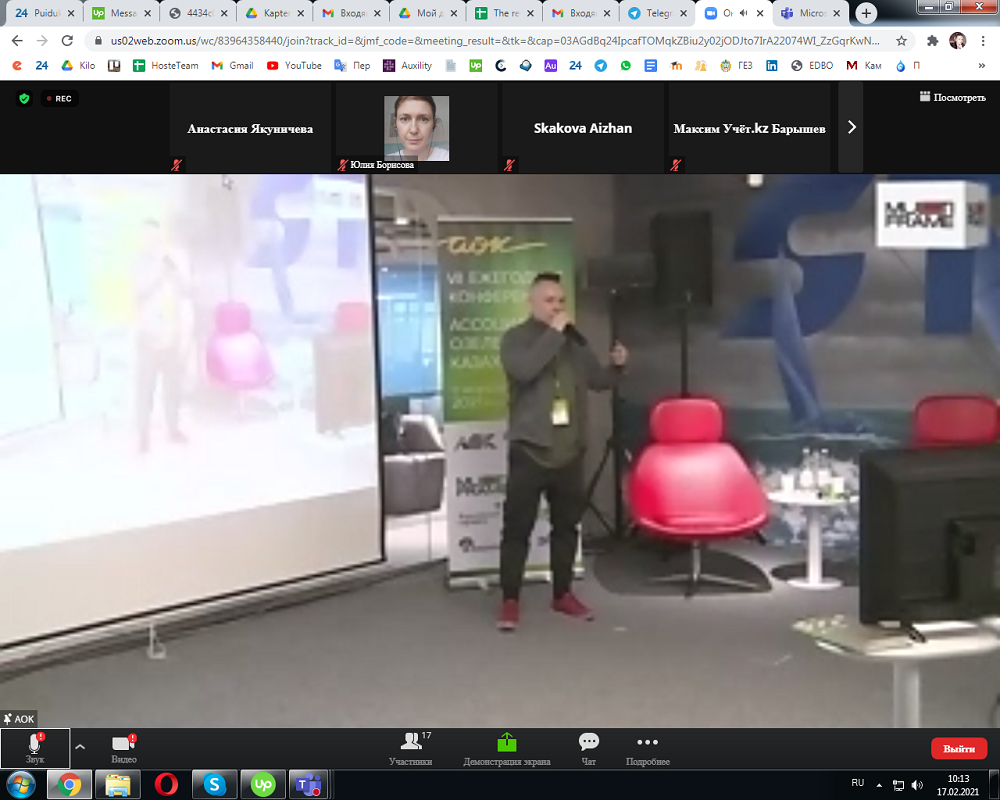Open the Chrome extensions puzzle icon
1000x800 pixels.
pos(932,41)
